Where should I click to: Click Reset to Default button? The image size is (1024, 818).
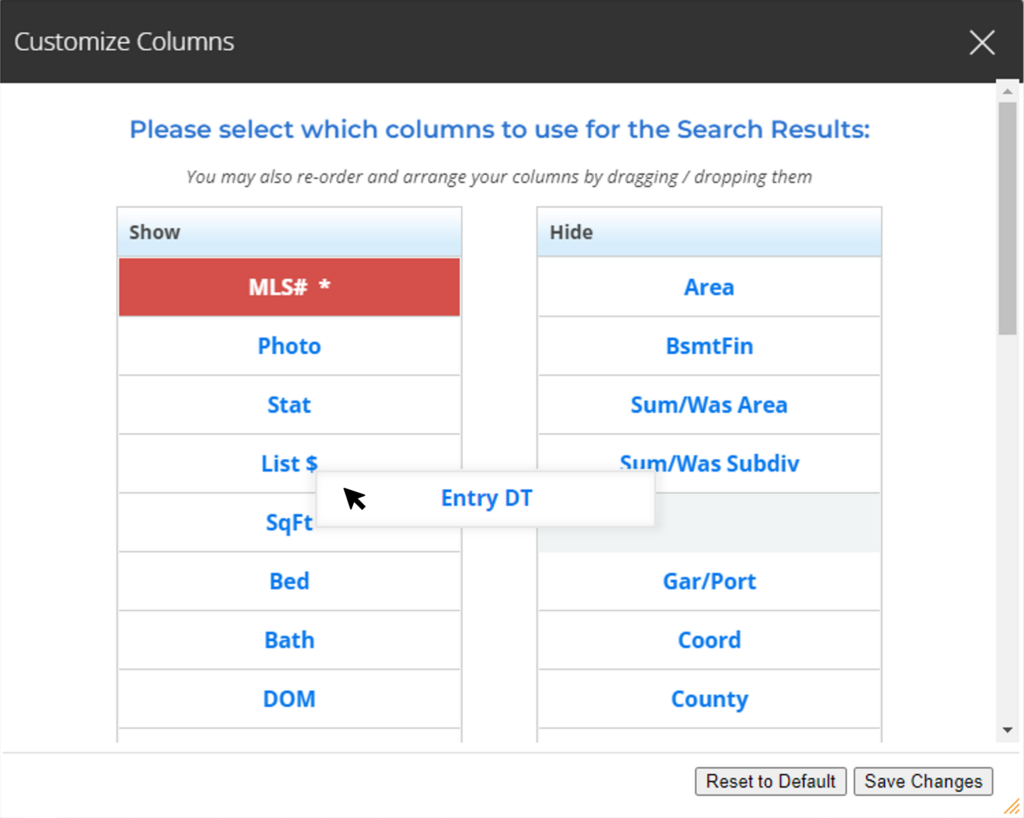[771, 781]
